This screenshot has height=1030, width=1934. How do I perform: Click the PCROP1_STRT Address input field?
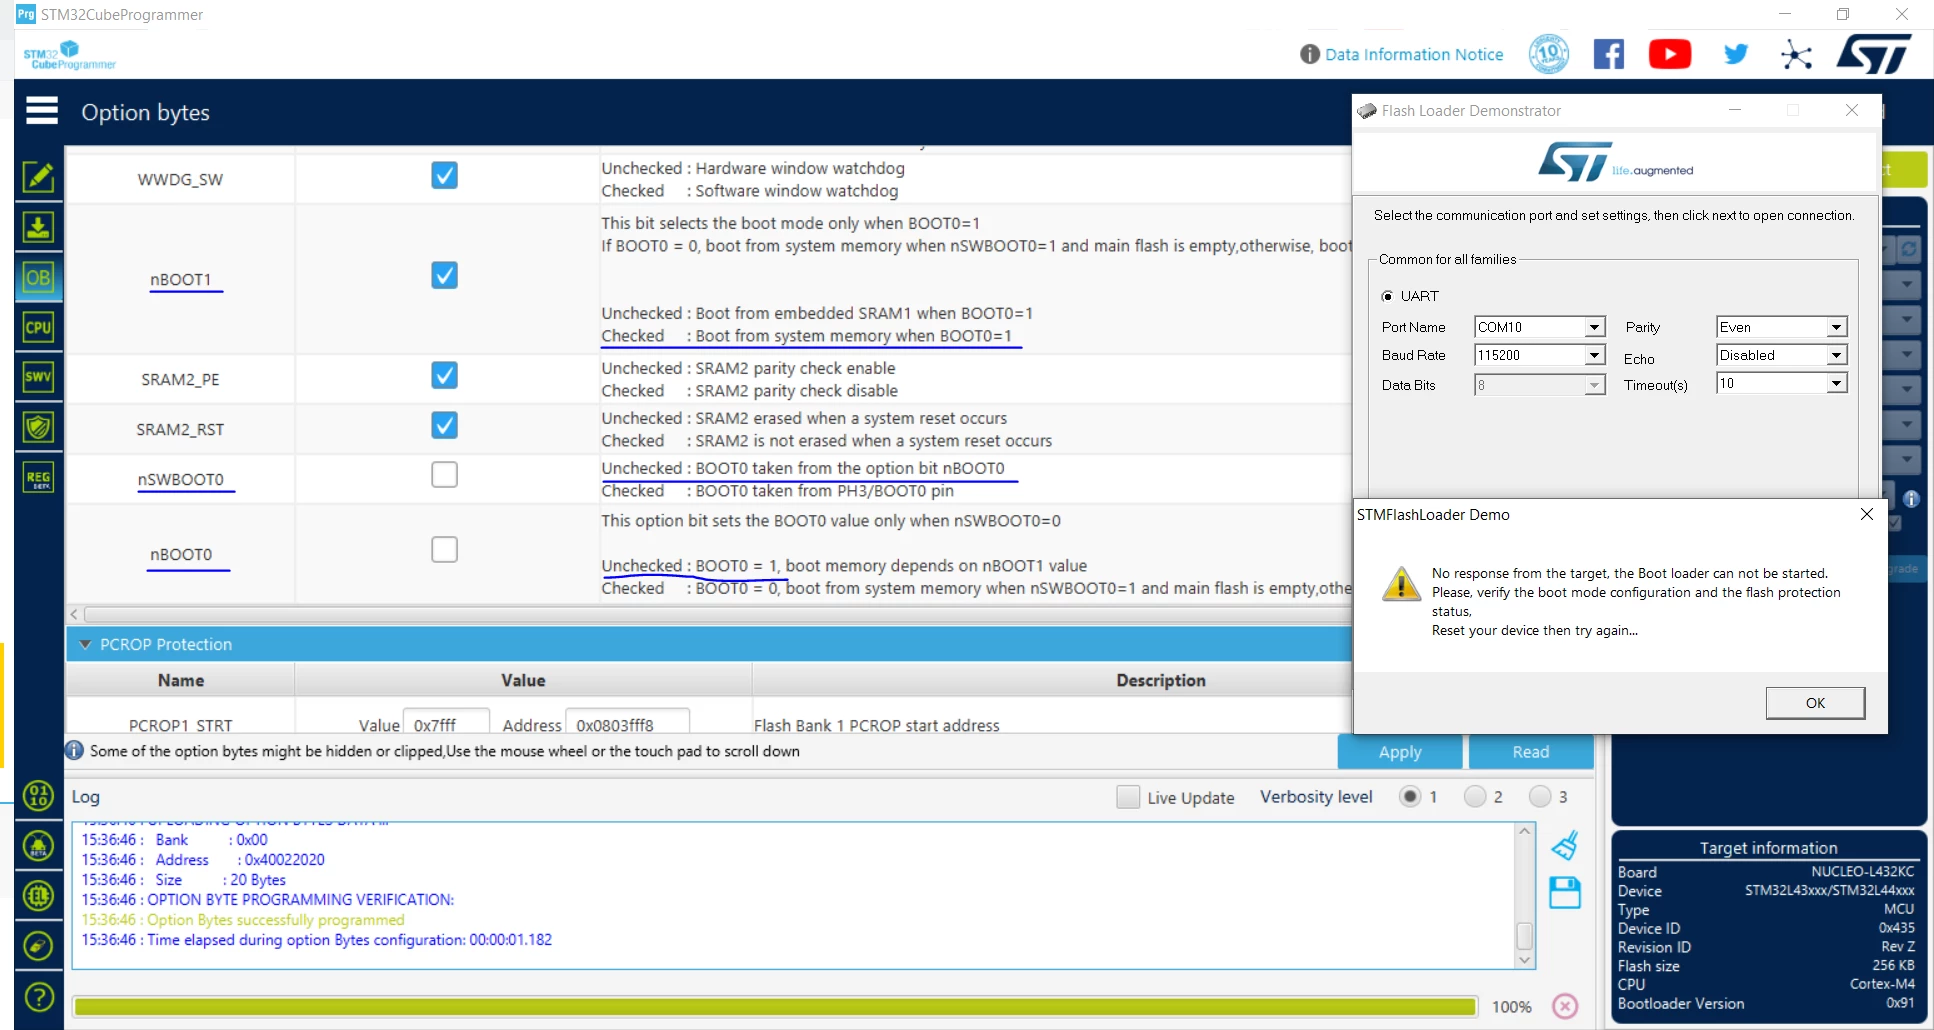tap(627, 722)
